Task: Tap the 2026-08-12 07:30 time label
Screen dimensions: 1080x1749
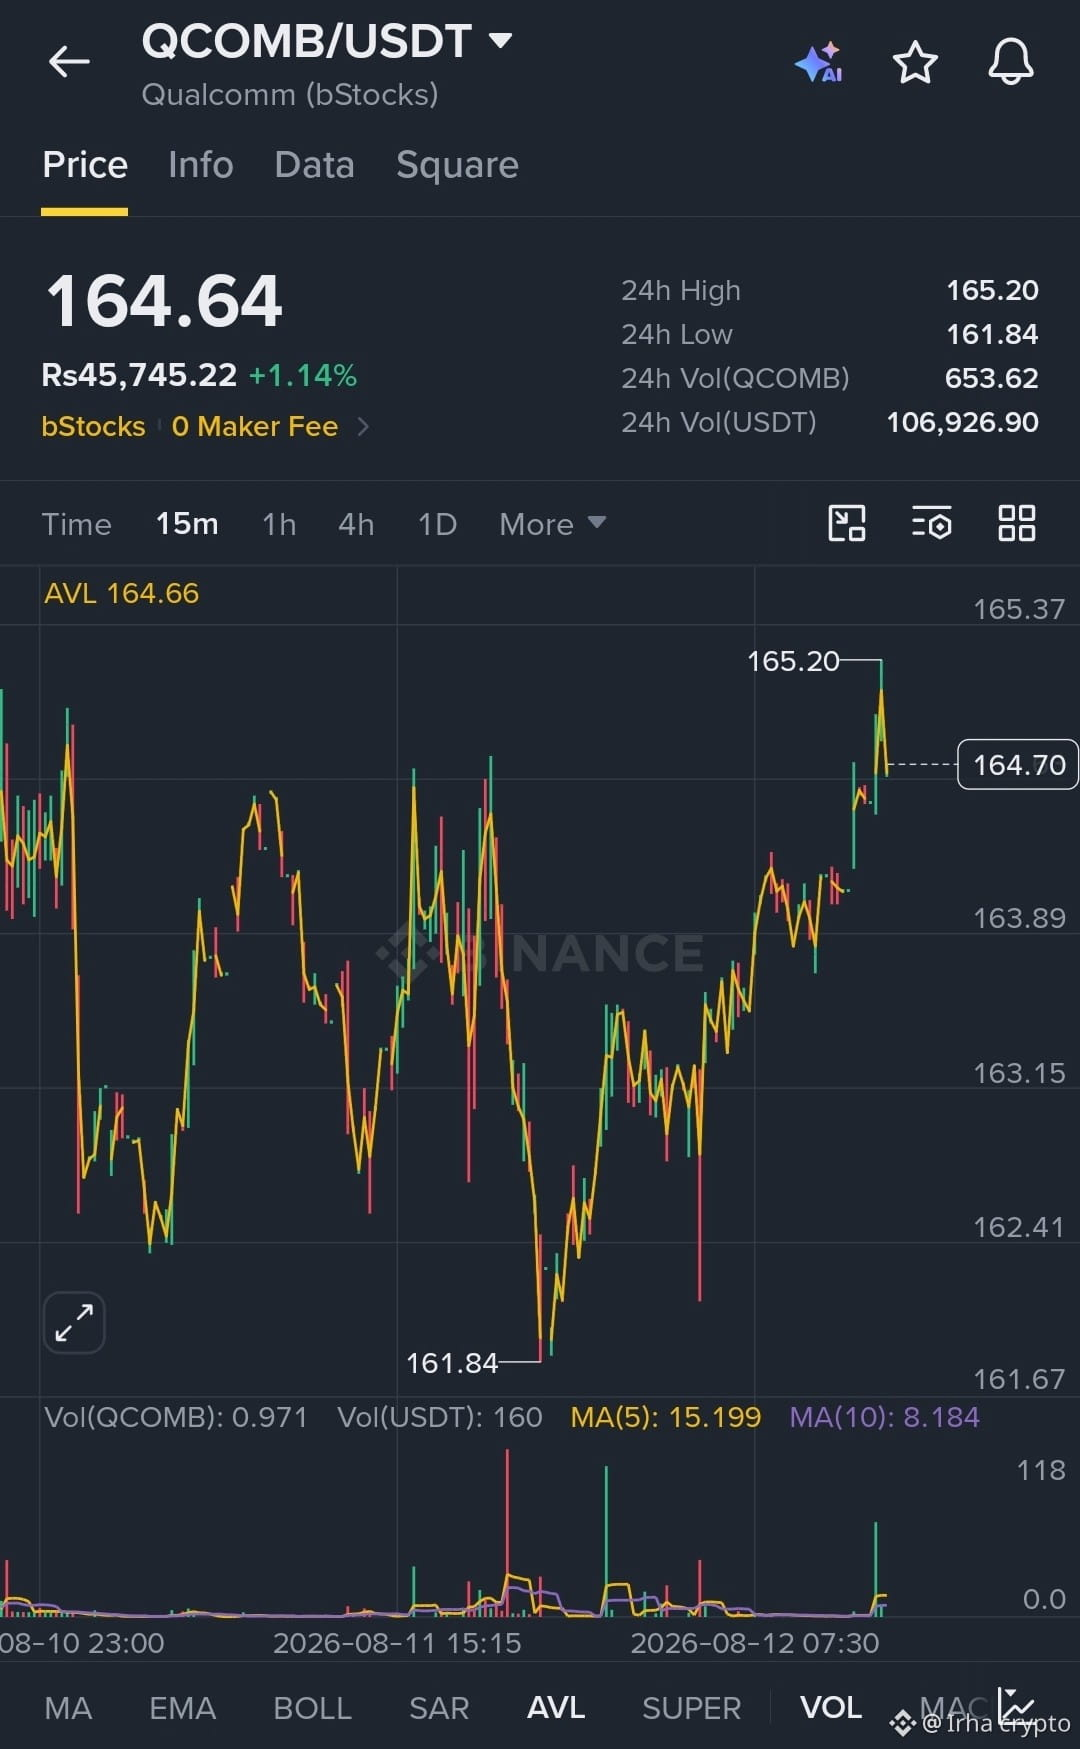Action: [x=755, y=1643]
